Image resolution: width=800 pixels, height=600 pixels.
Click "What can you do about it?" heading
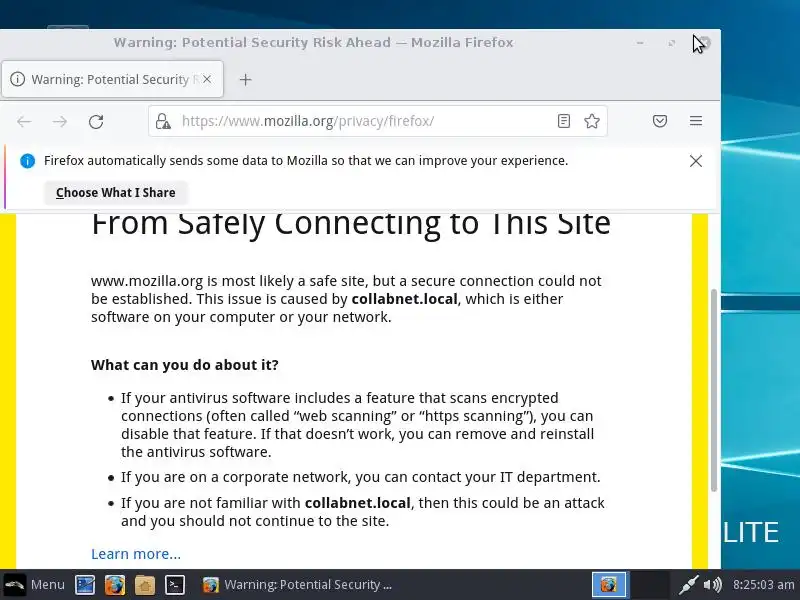pos(185,365)
